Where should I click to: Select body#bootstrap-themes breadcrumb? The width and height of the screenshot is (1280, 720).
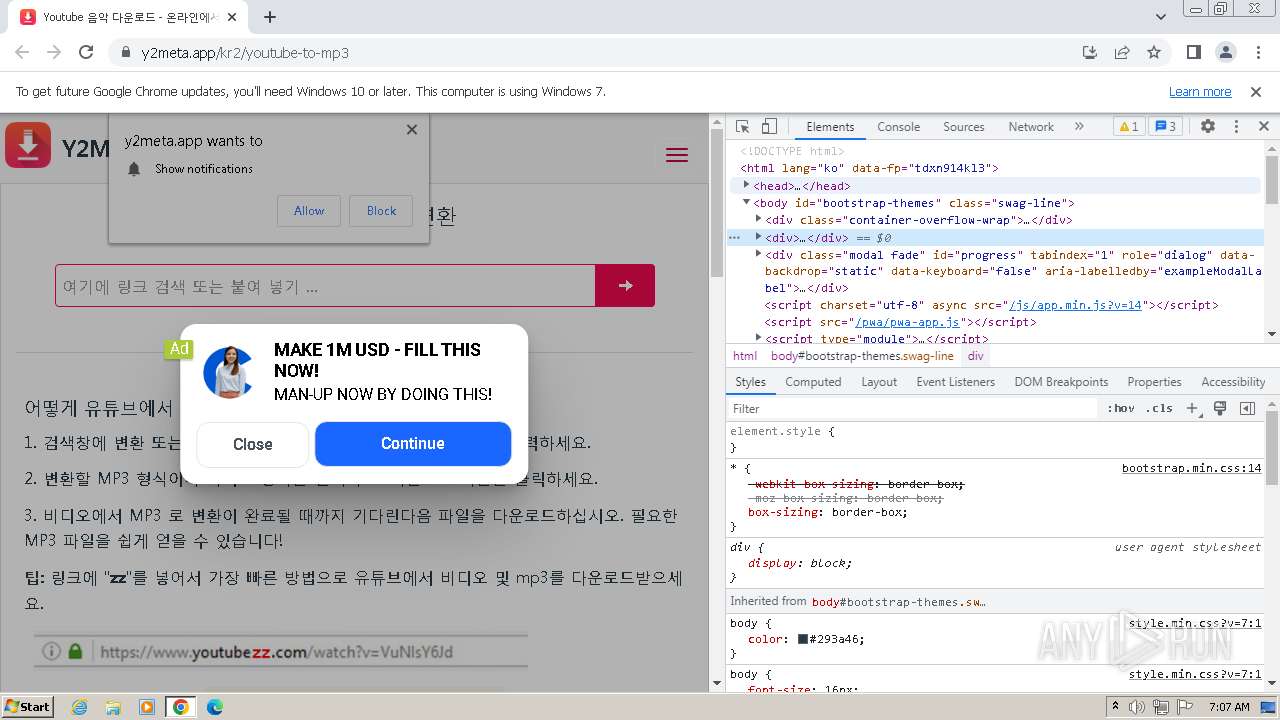pos(862,356)
